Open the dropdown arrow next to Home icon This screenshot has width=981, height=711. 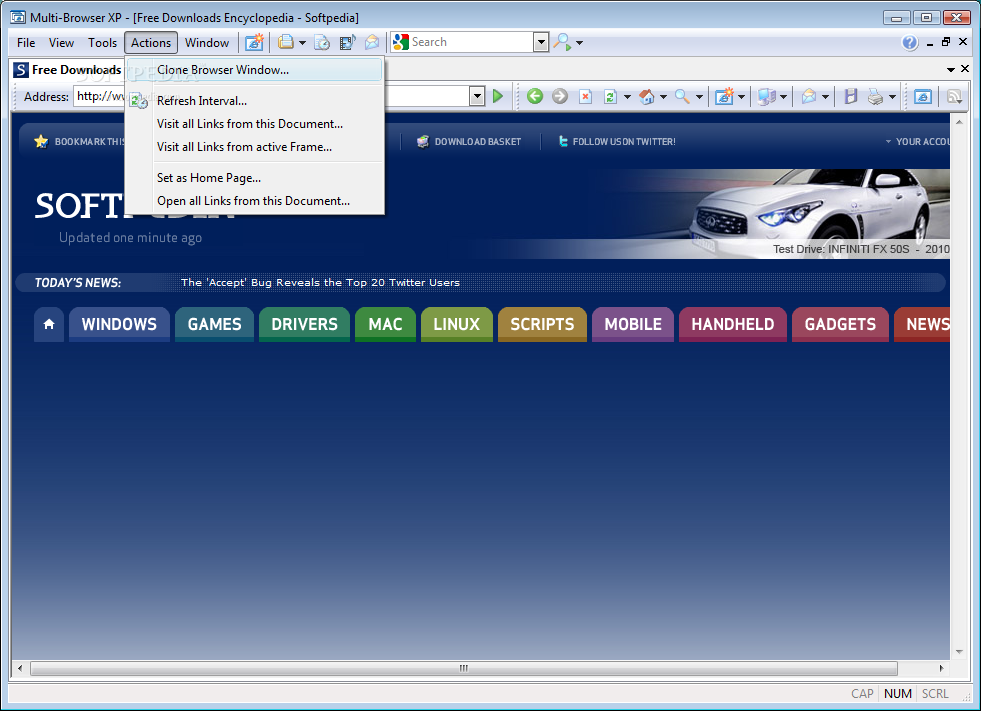pos(663,96)
